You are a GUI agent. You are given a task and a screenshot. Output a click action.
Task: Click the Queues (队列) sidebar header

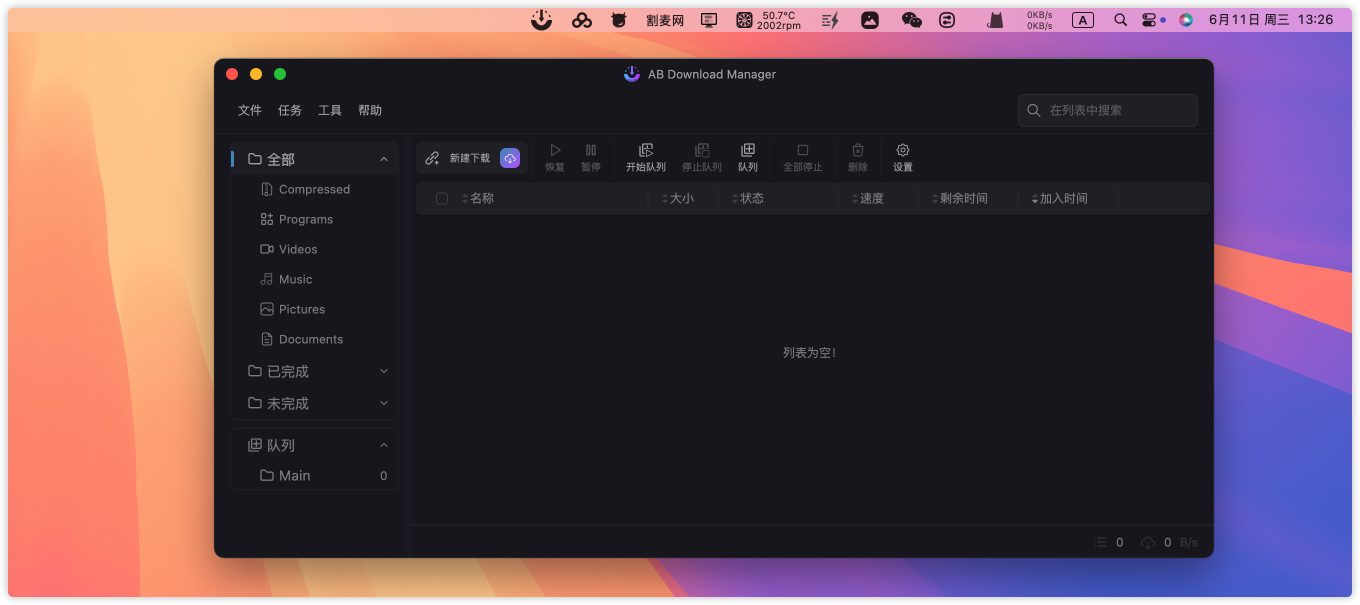pyautogui.click(x=315, y=445)
